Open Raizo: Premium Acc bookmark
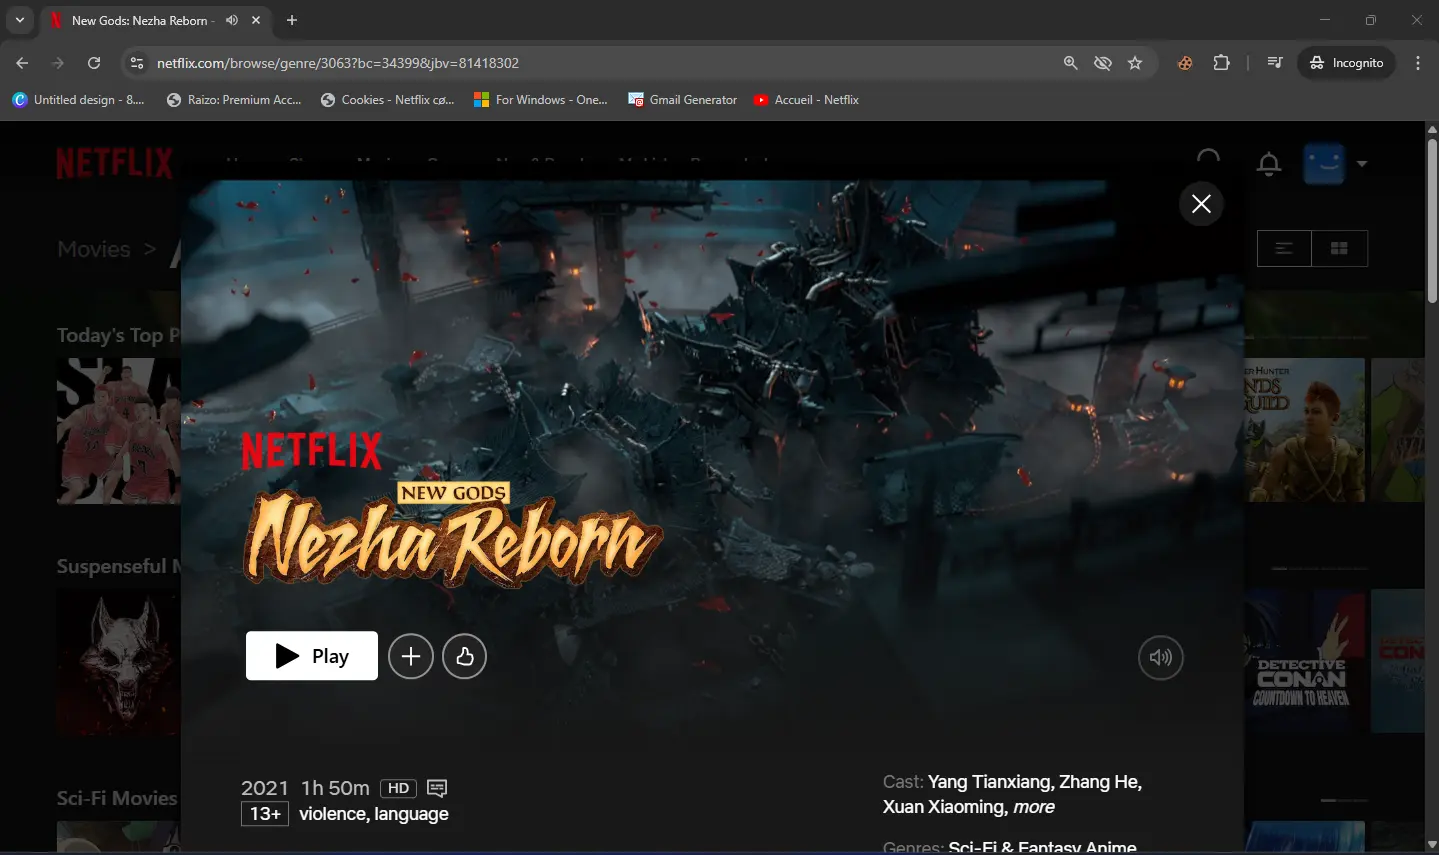 (234, 100)
